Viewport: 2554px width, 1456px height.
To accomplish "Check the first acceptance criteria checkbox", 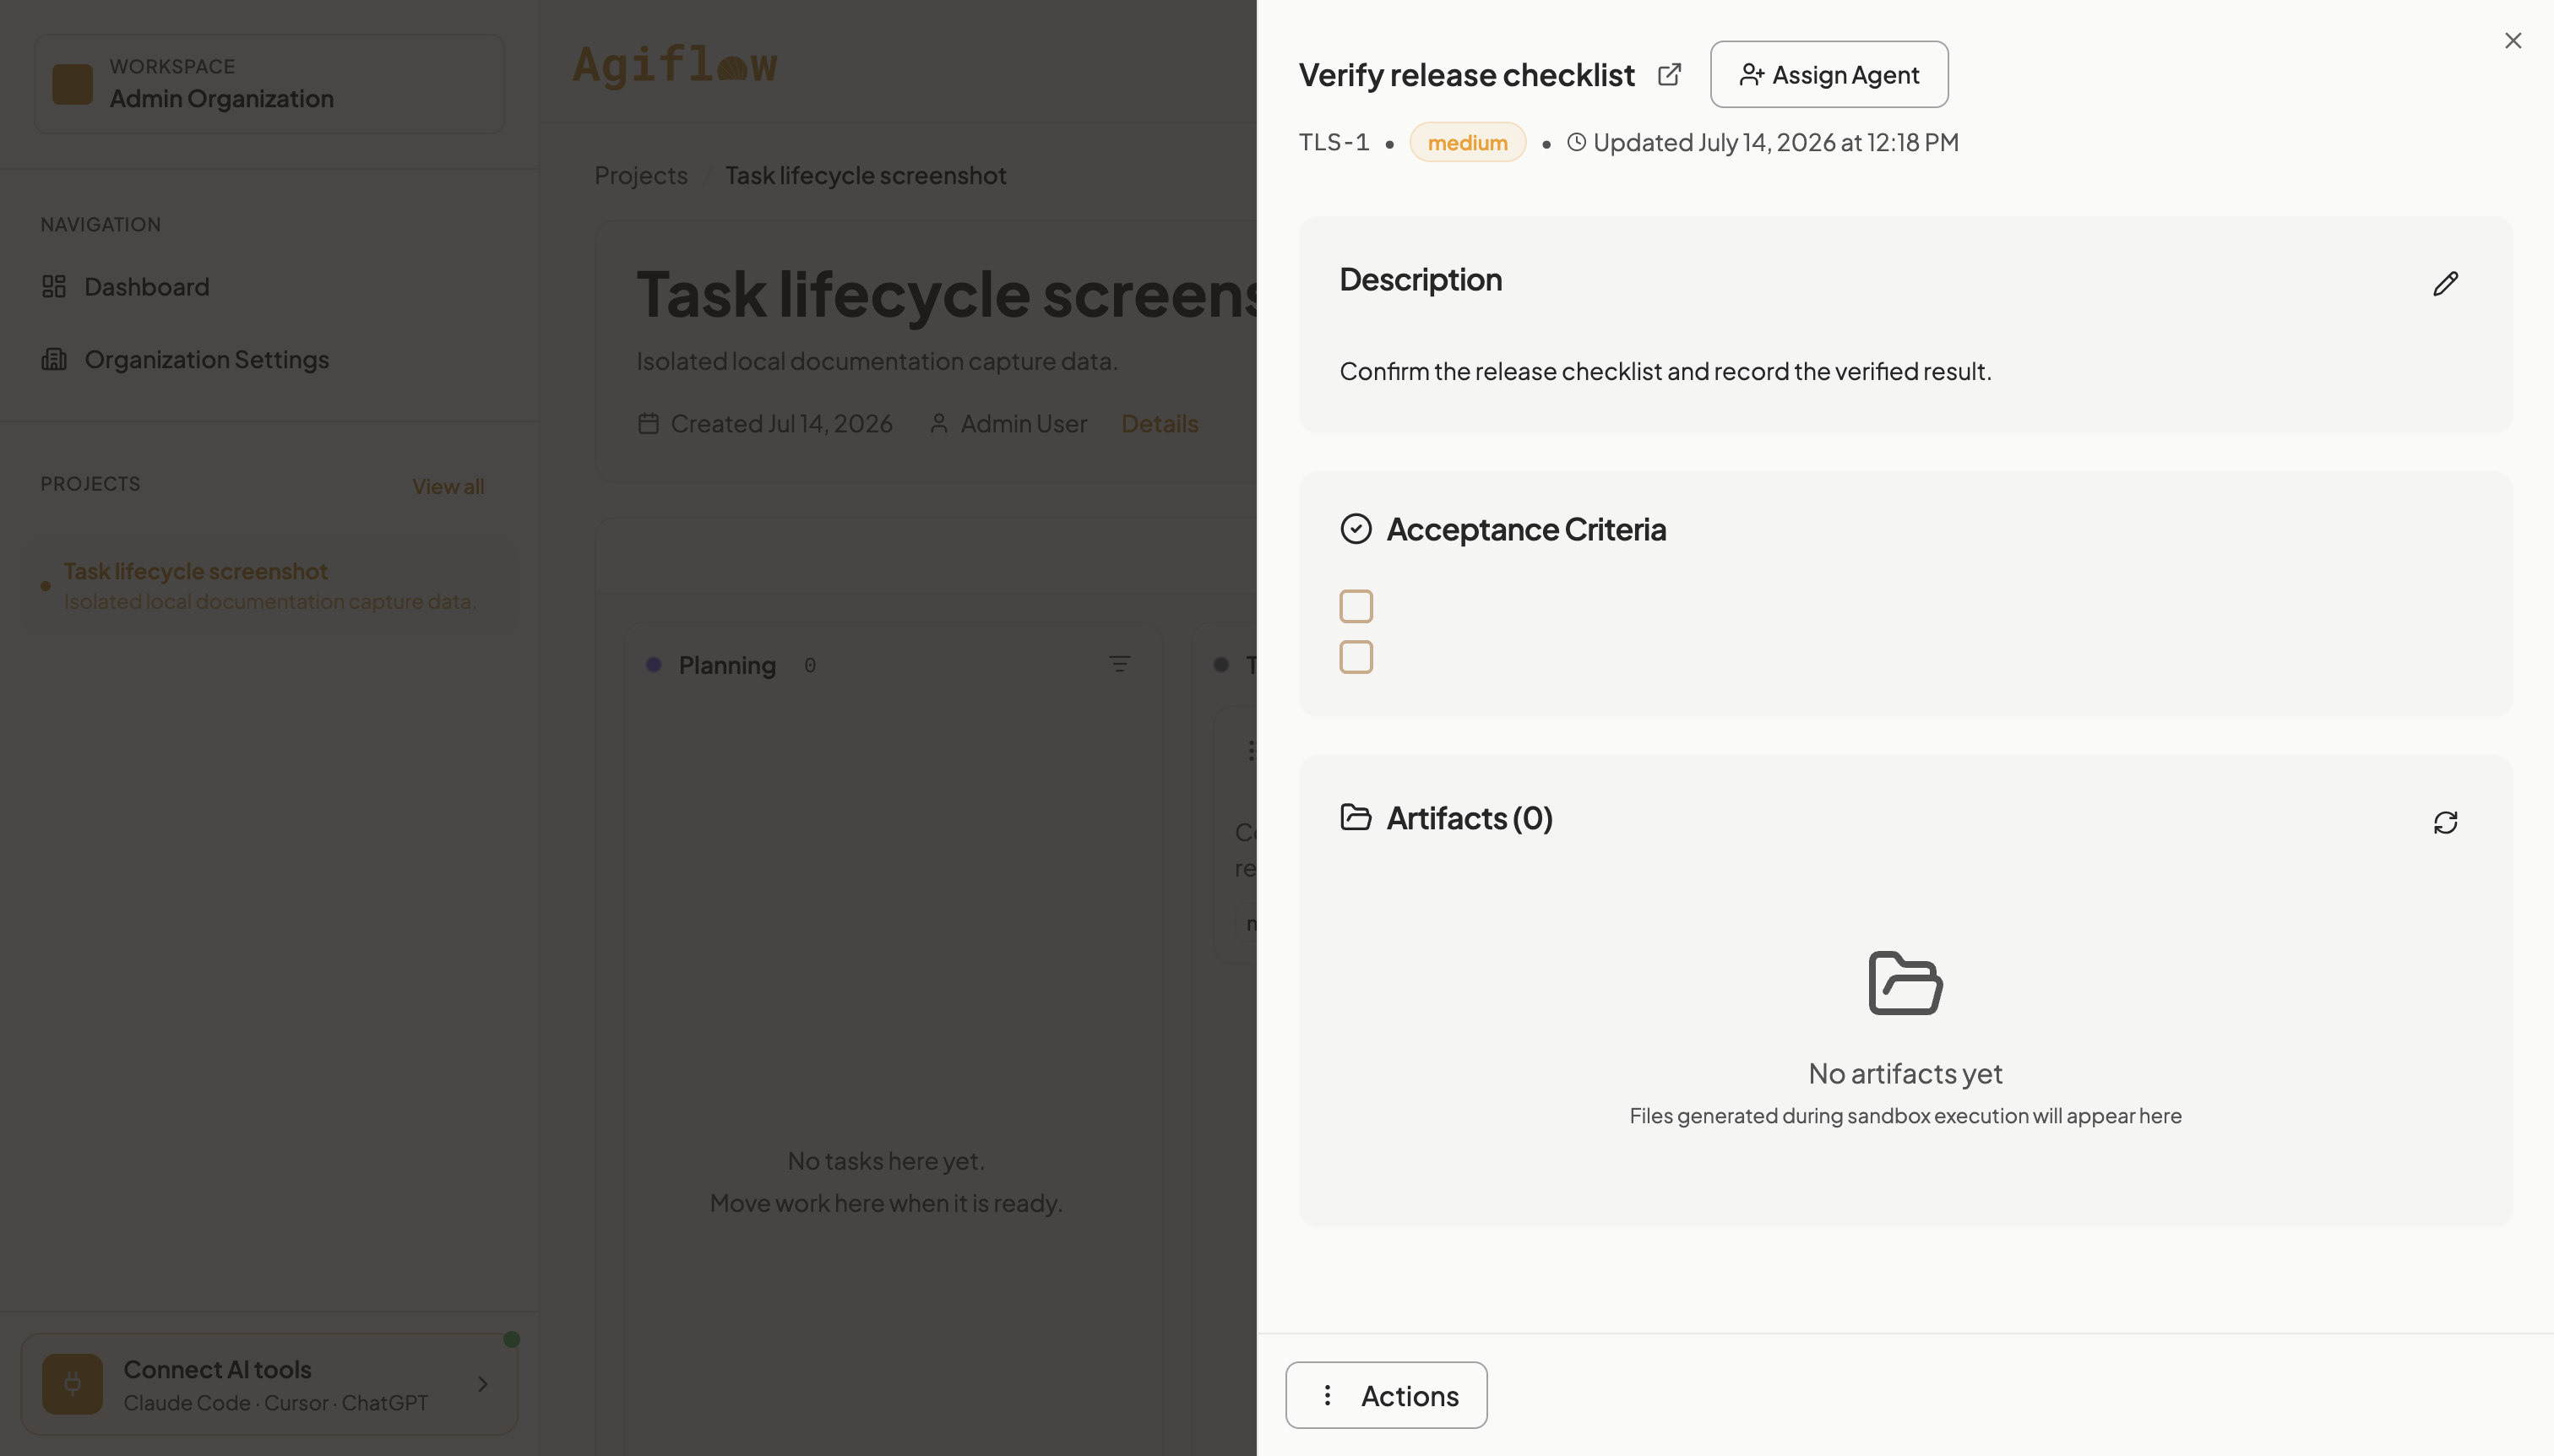I will point(1356,606).
